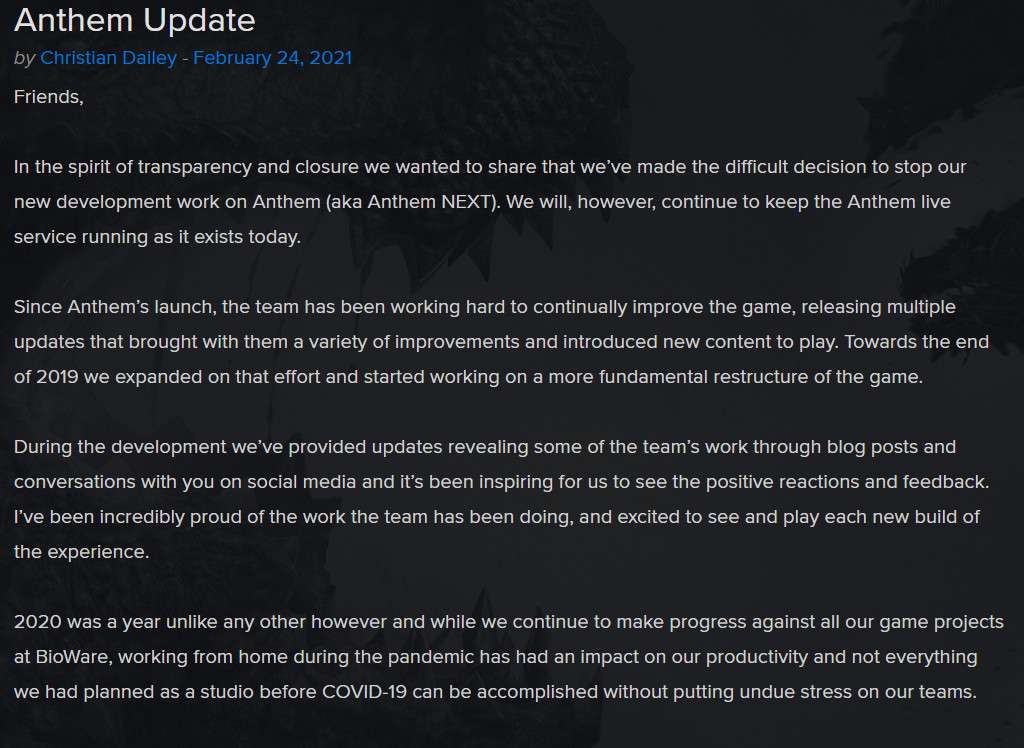Click the line "service running as it exists today."
The width and height of the screenshot is (1024, 748).
[x=157, y=237]
